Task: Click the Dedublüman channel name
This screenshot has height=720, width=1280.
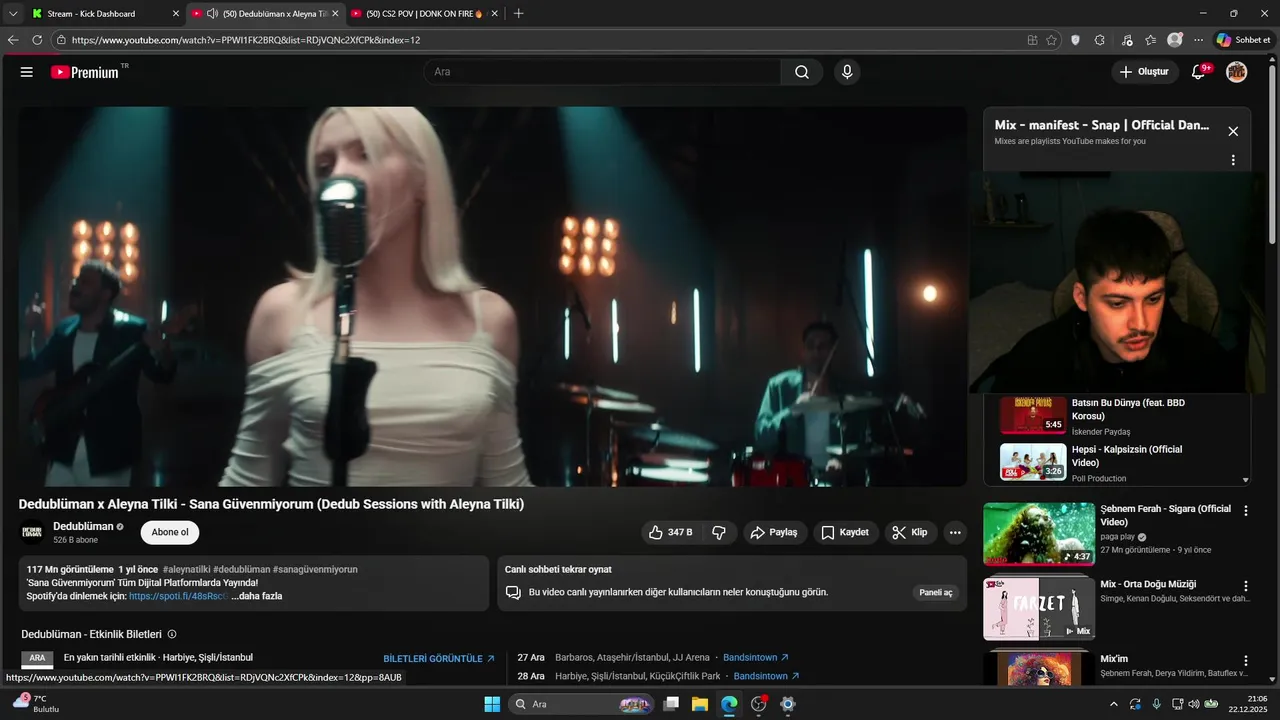Action: click(83, 526)
